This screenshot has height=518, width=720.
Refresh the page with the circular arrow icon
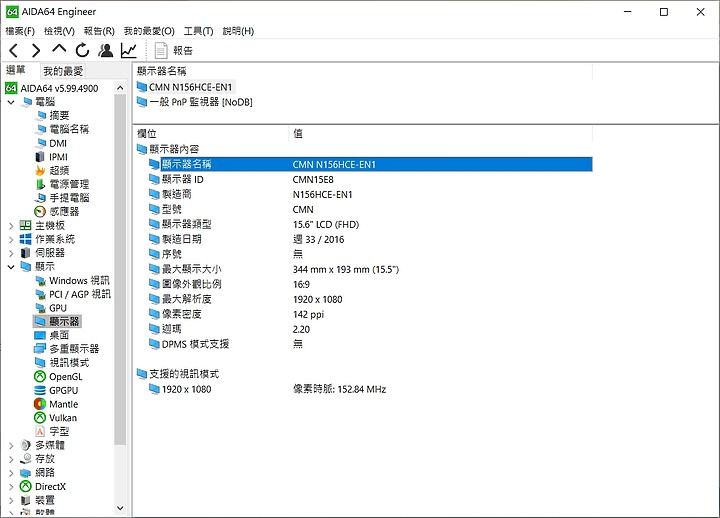(x=82, y=50)
